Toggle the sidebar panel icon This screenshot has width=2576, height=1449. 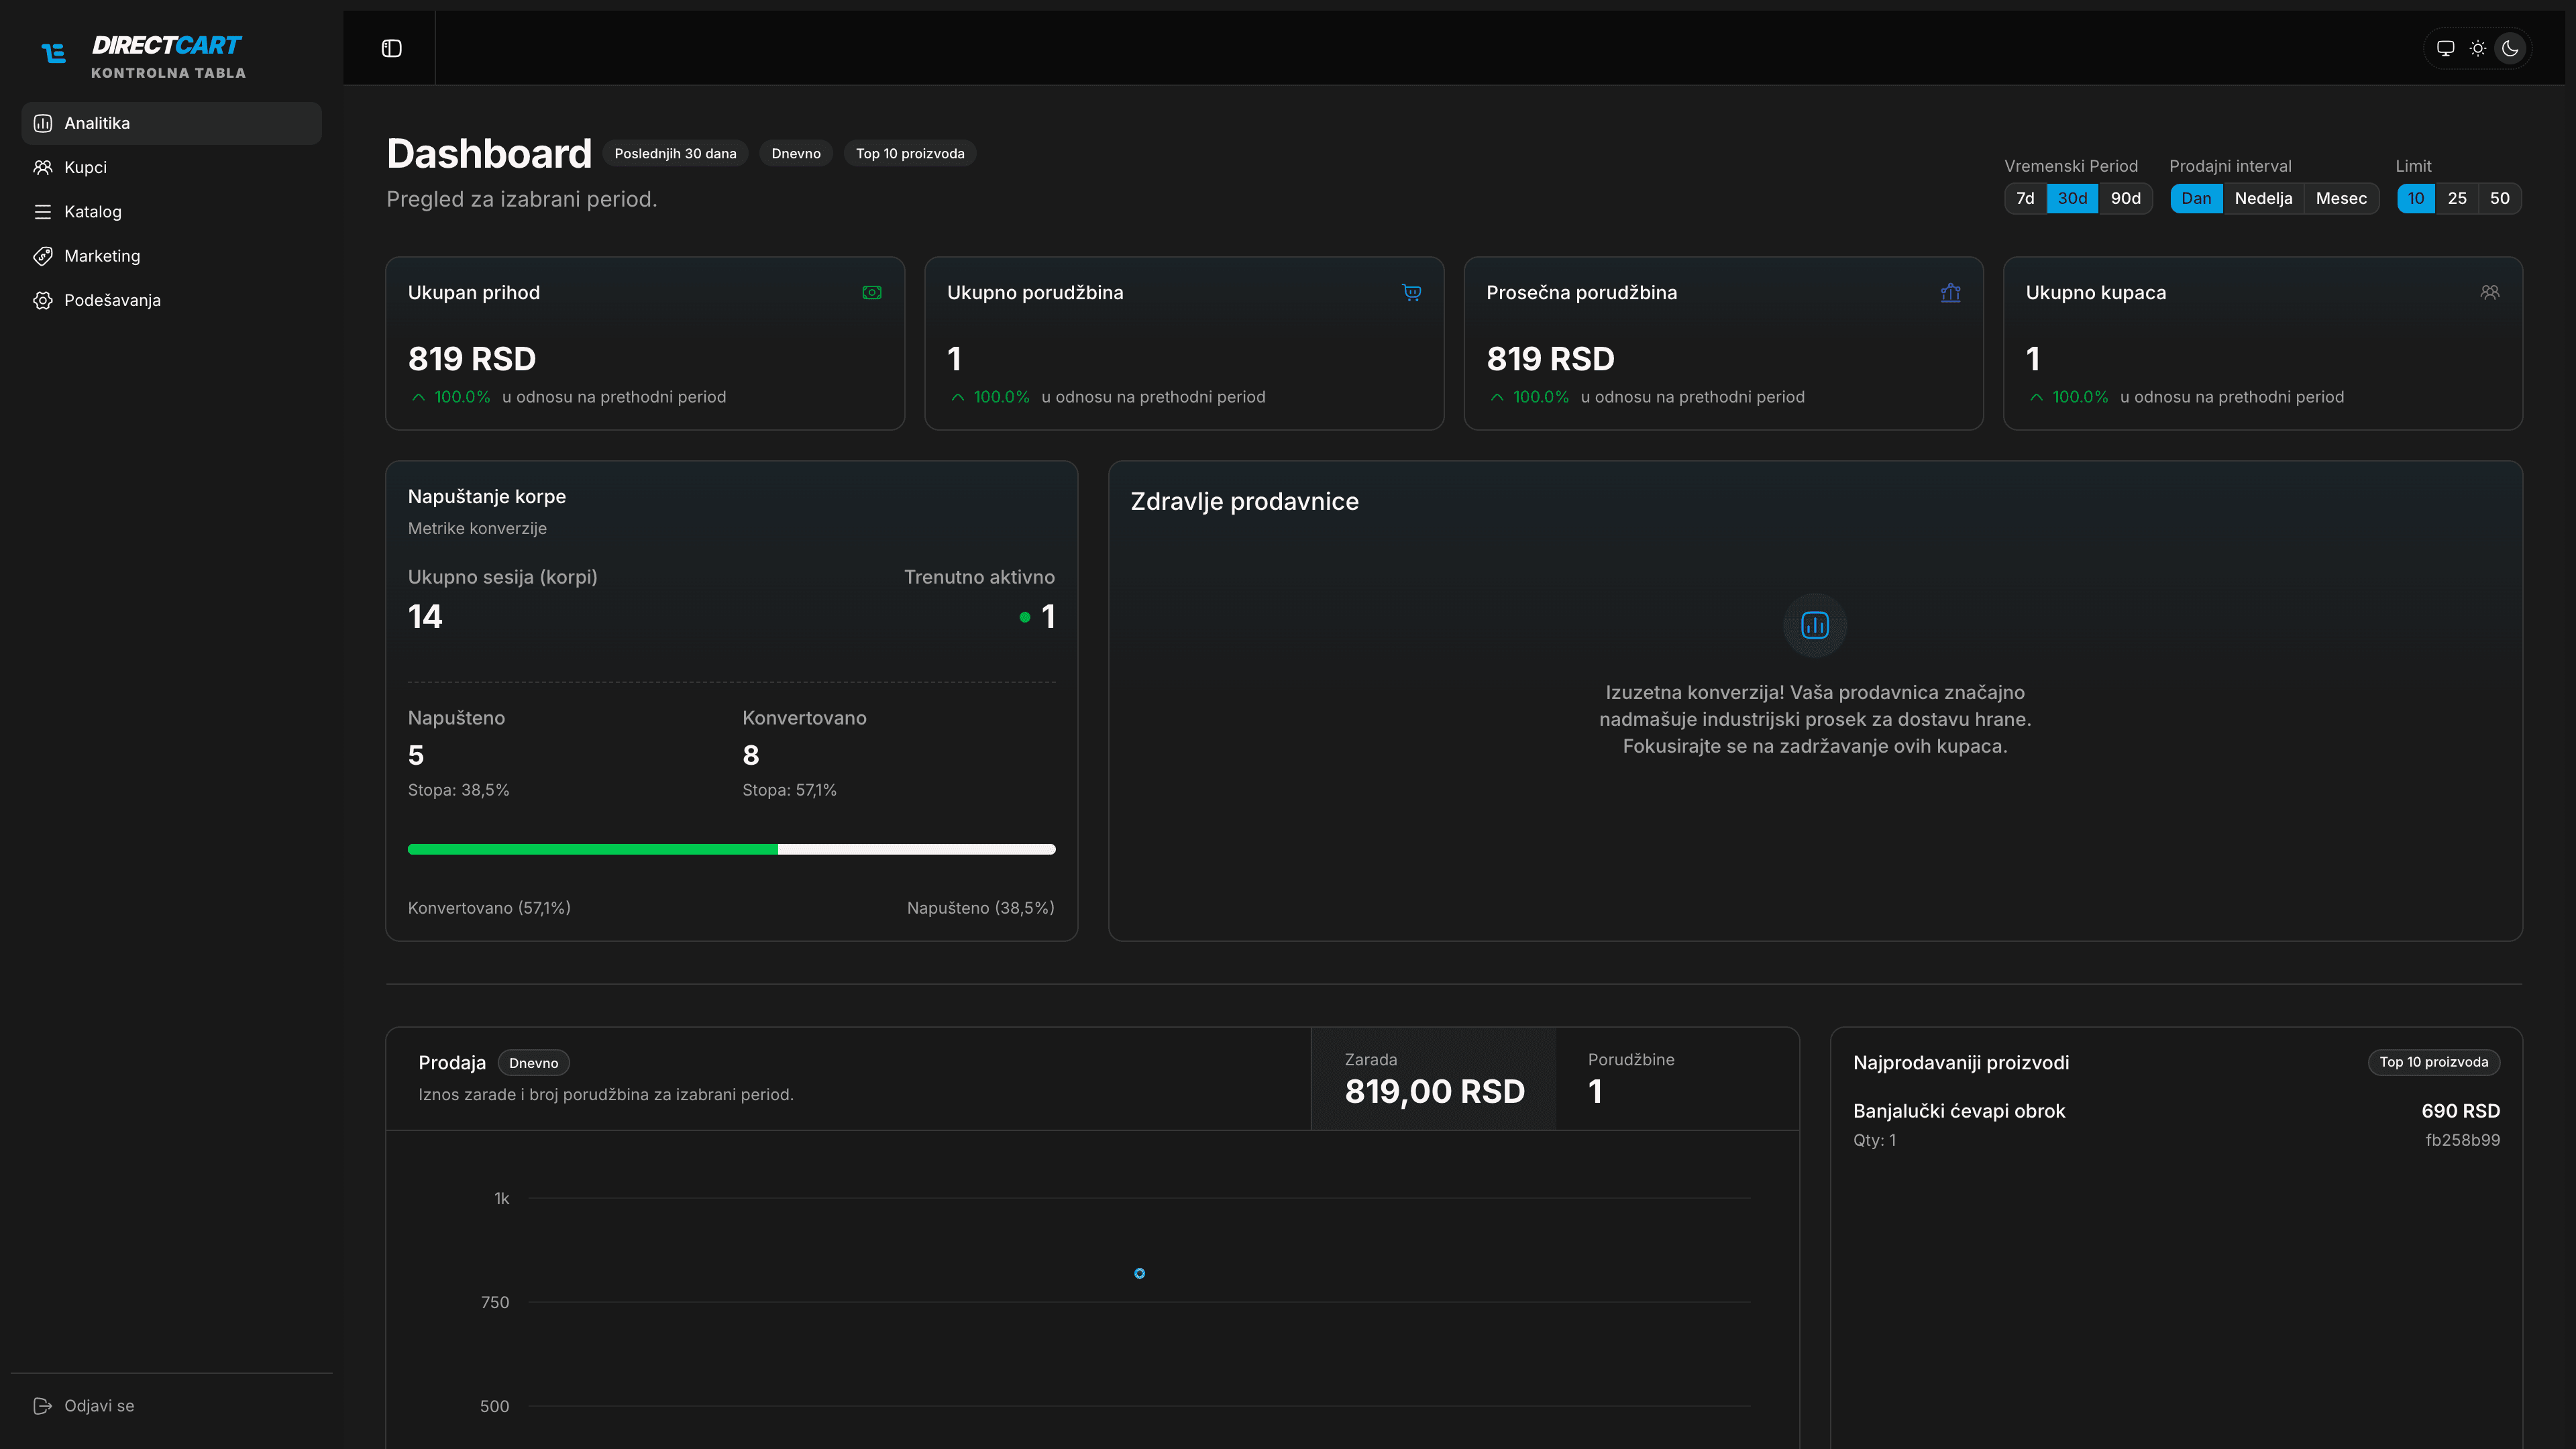pos(391,48)
